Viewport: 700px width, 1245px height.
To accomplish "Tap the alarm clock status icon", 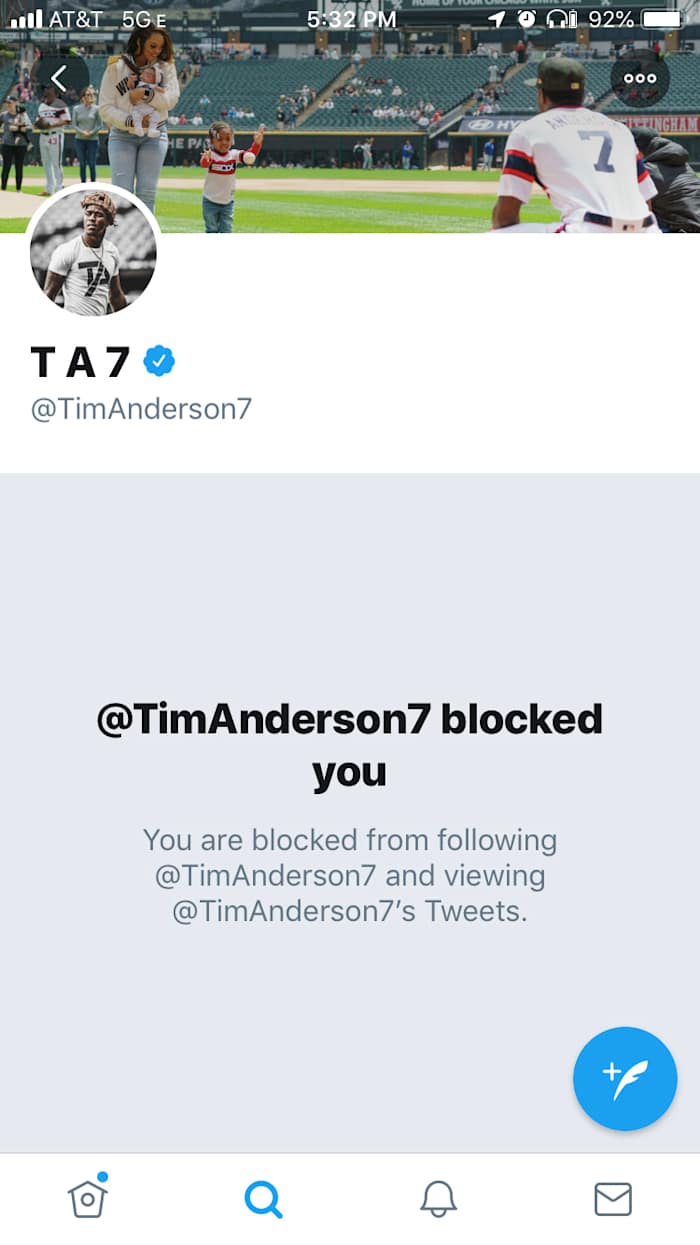I will (526, 18).
